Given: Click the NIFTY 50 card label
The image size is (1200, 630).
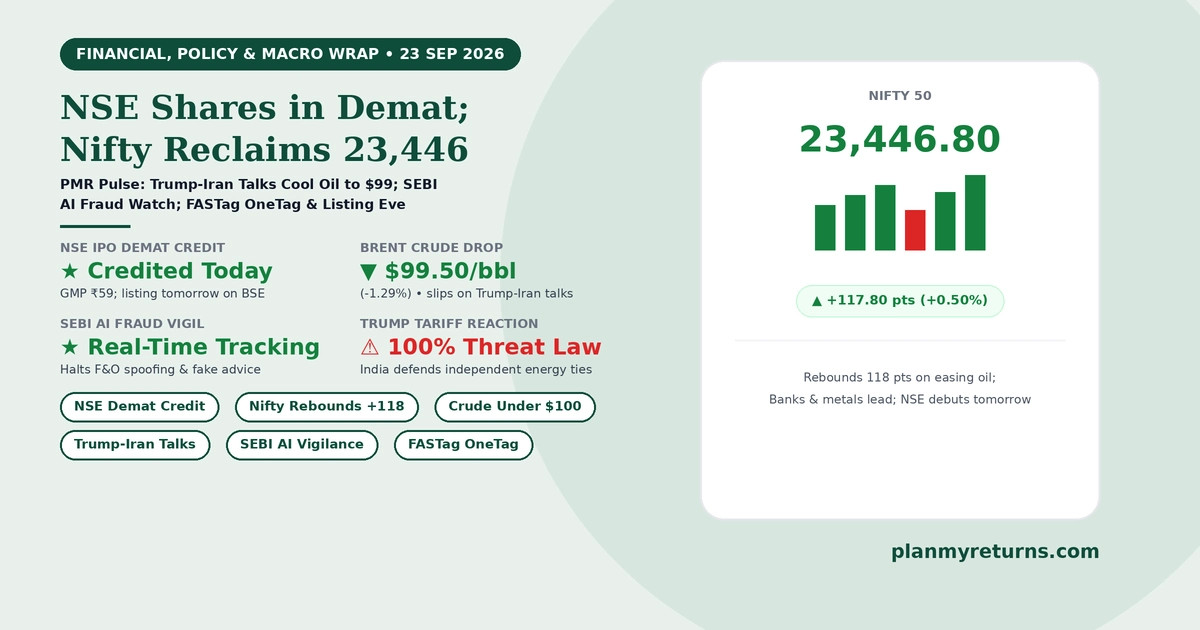Looking at the screenshot, I should pyautogui.click(x=900, y=96).
